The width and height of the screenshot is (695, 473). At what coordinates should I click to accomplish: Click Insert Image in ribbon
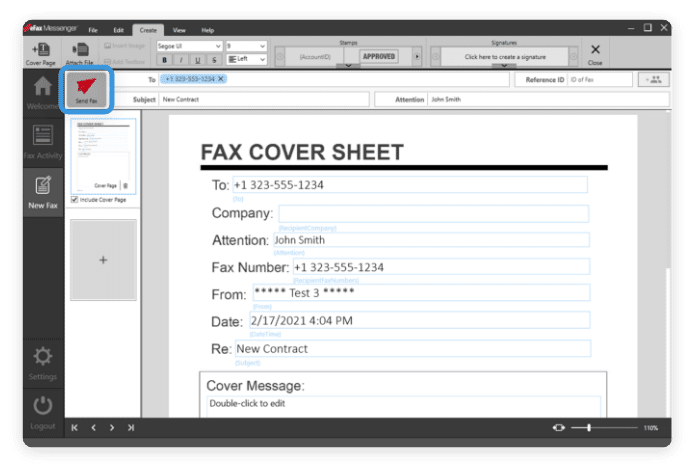125,46
